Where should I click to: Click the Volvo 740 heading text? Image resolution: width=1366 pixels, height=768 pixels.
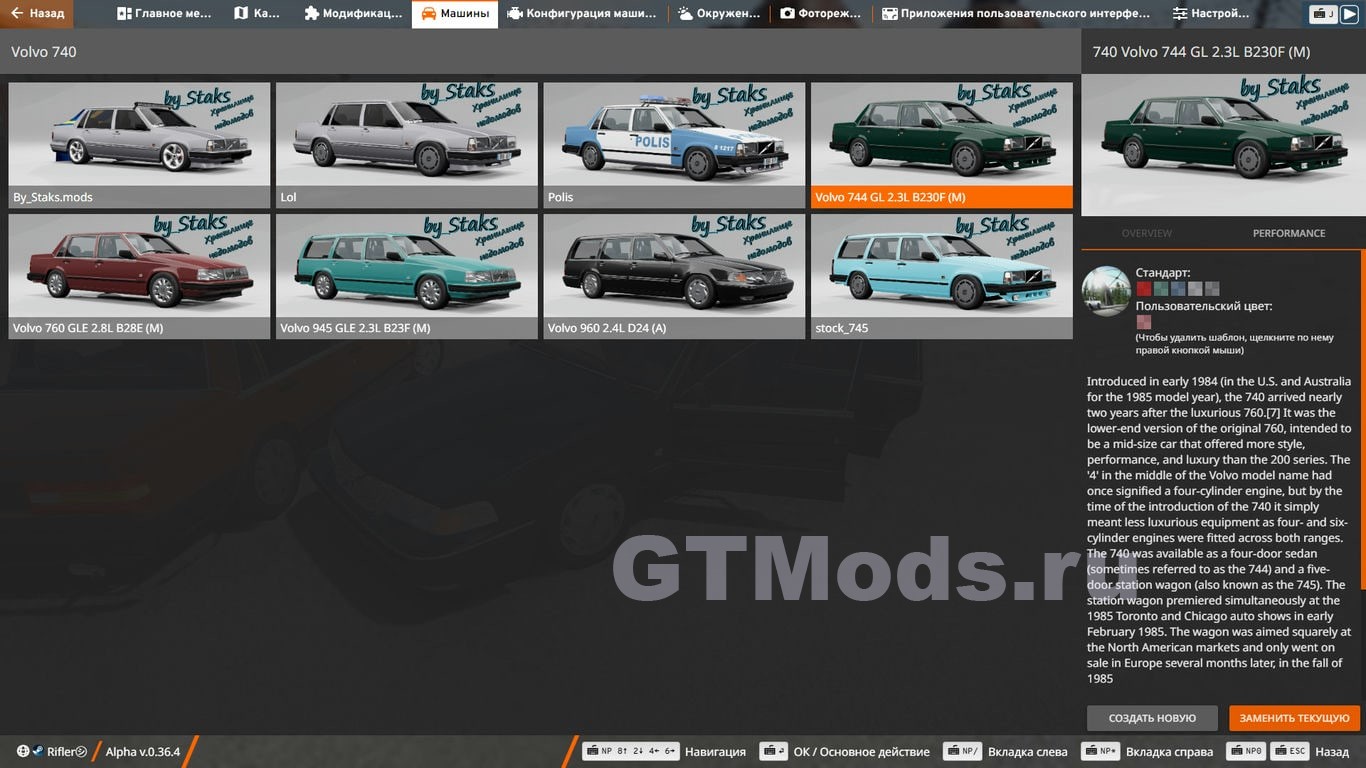click(44, 51)
